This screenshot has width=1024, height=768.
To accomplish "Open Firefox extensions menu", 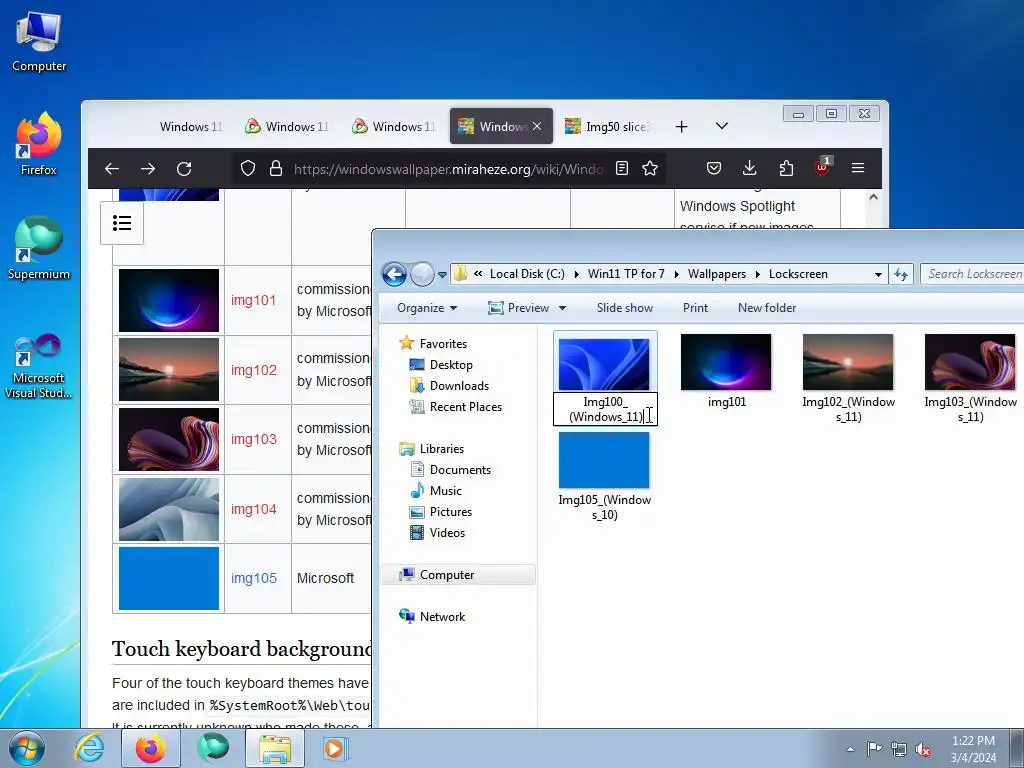I will [x=786, y=168].
